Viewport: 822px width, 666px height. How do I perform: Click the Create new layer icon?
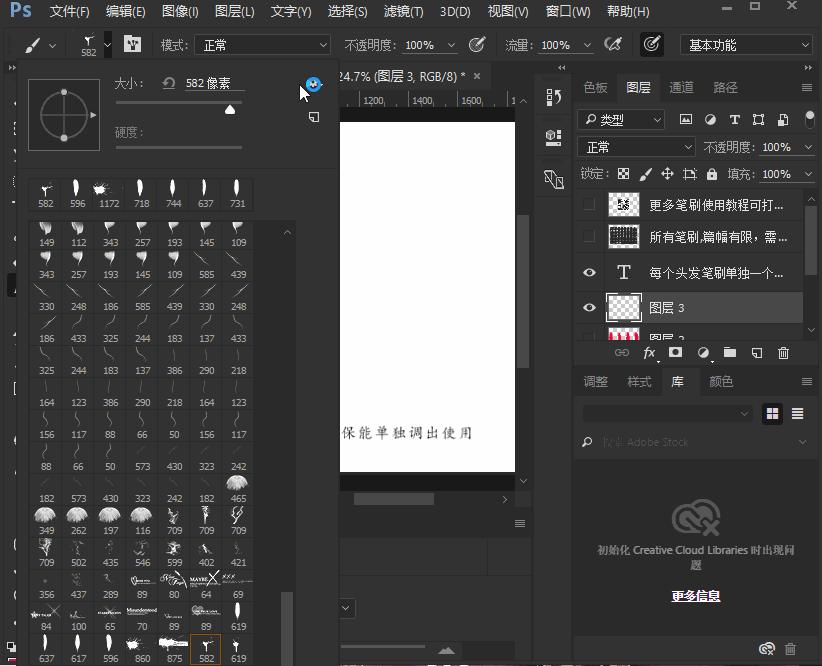tap(757, 353)
